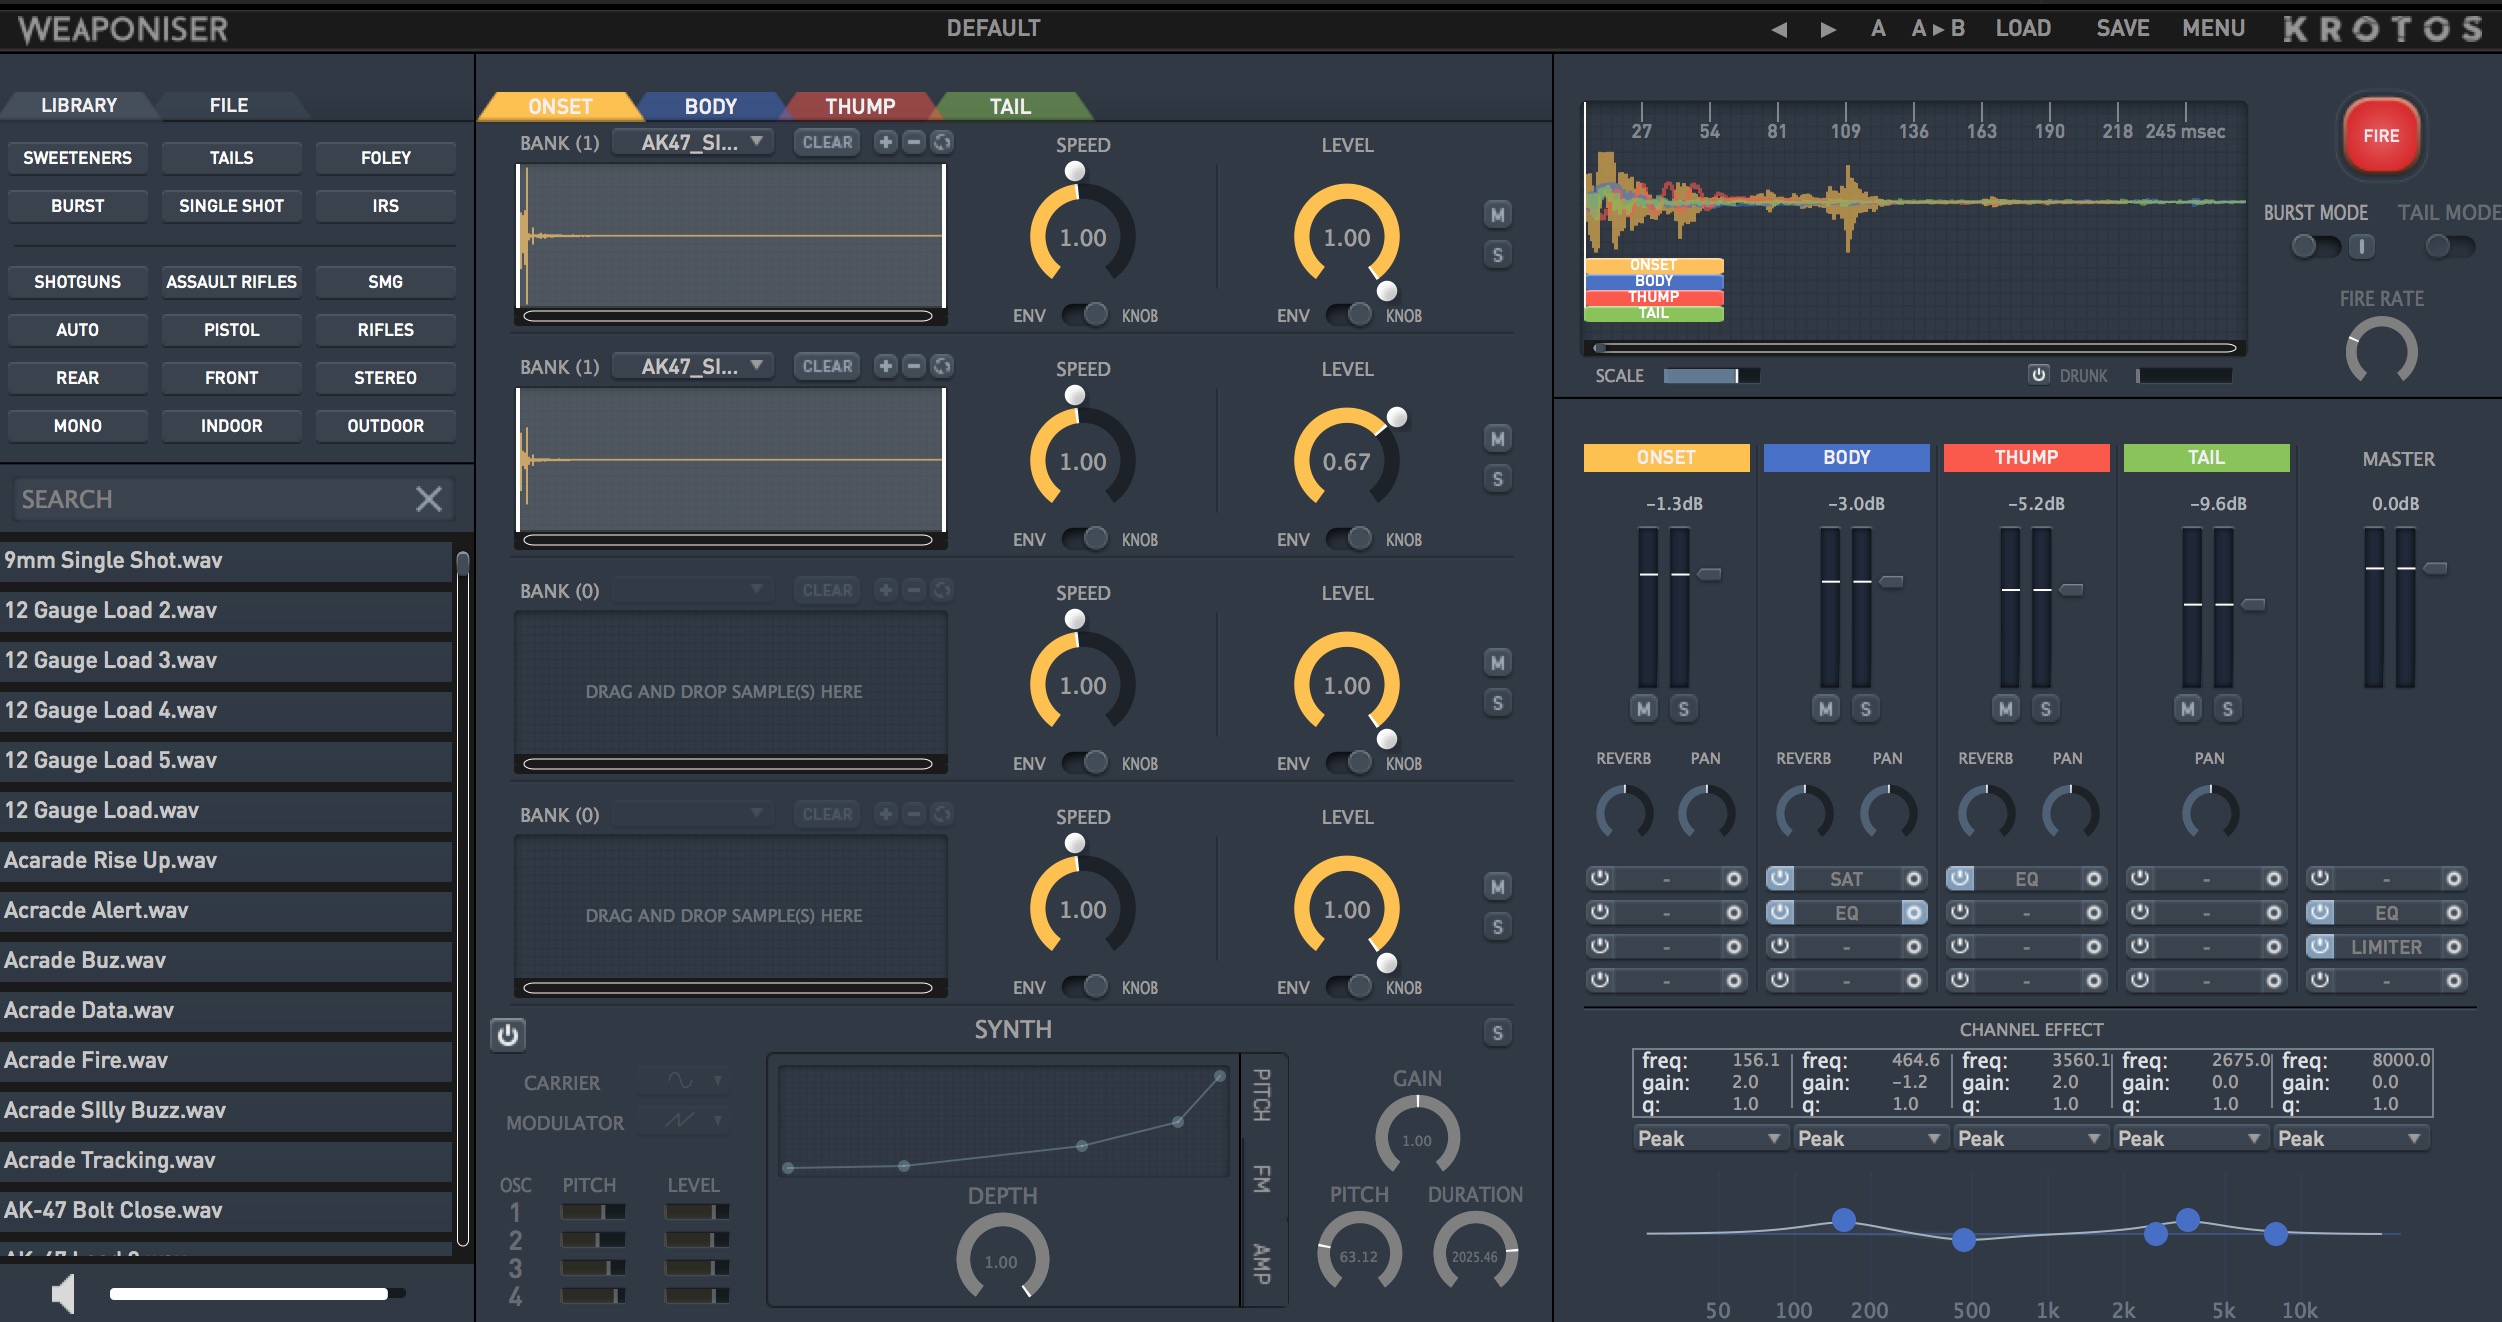Toggle first bank SPEED ENV/KNOB switch
This screenshot has width=2502, height=1322.
coord(1085,315)
